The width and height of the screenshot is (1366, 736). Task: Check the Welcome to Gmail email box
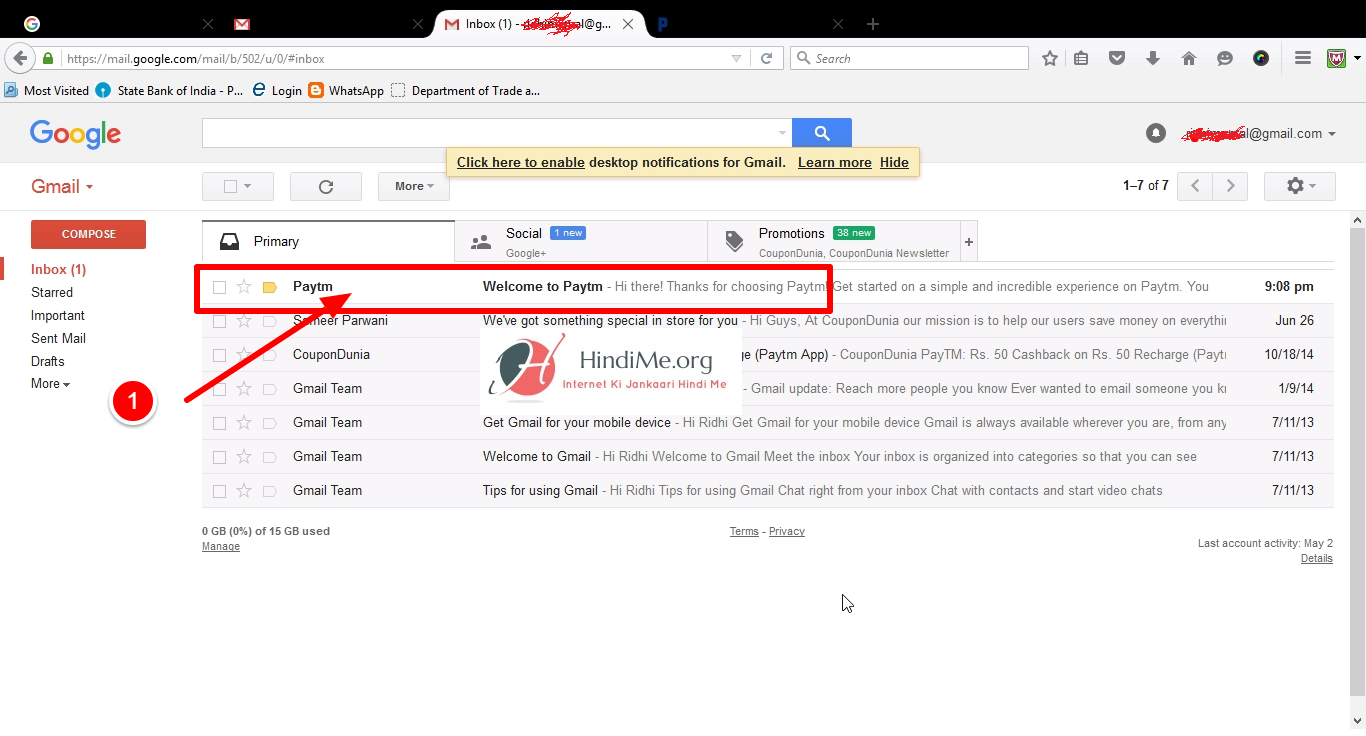[219, 458]
